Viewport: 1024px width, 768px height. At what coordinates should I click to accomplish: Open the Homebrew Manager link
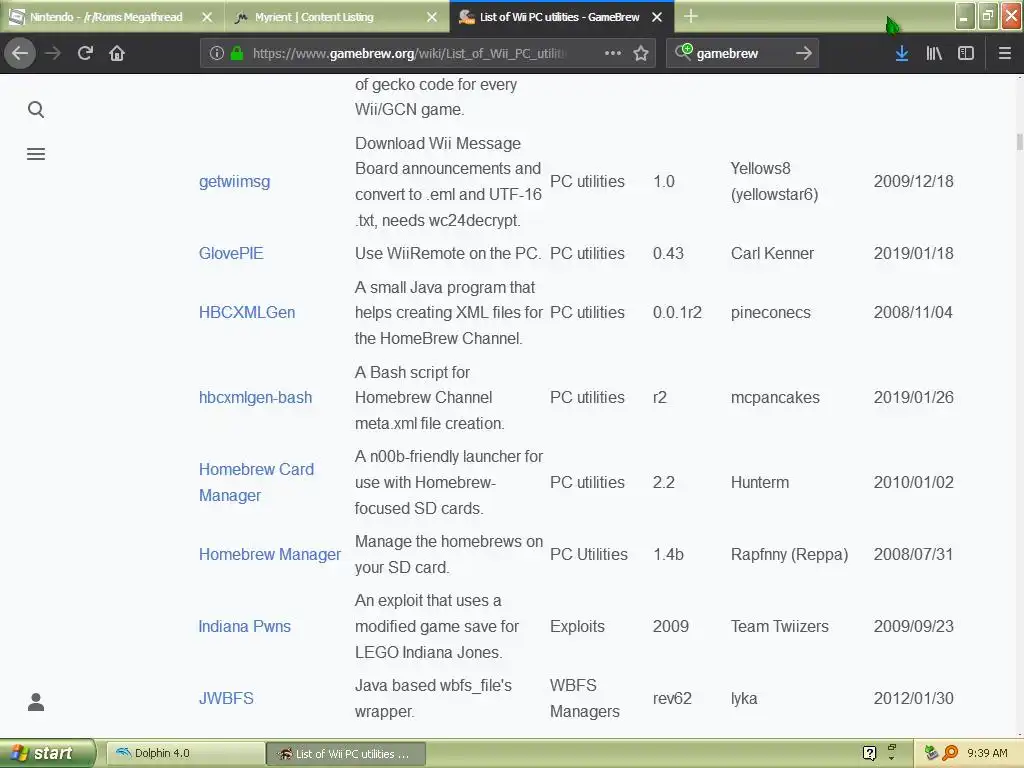click(270, 554)
